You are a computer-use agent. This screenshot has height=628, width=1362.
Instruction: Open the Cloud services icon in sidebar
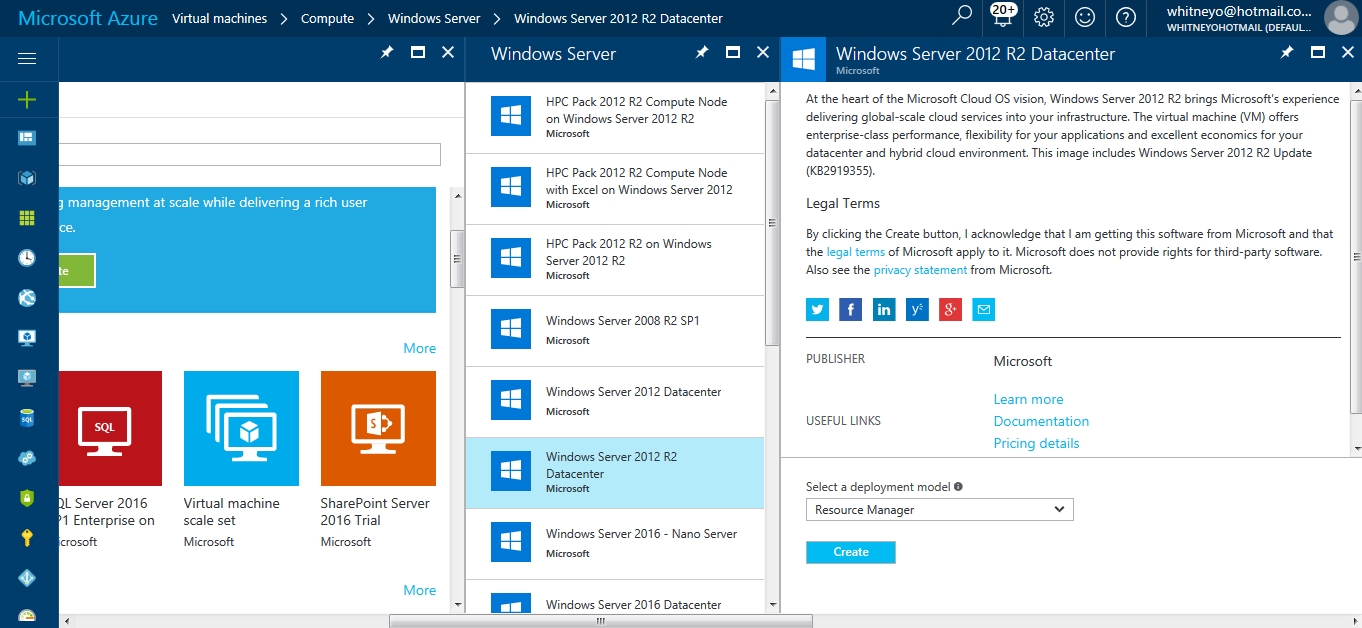pyautogui.click(x=27, y=458)
